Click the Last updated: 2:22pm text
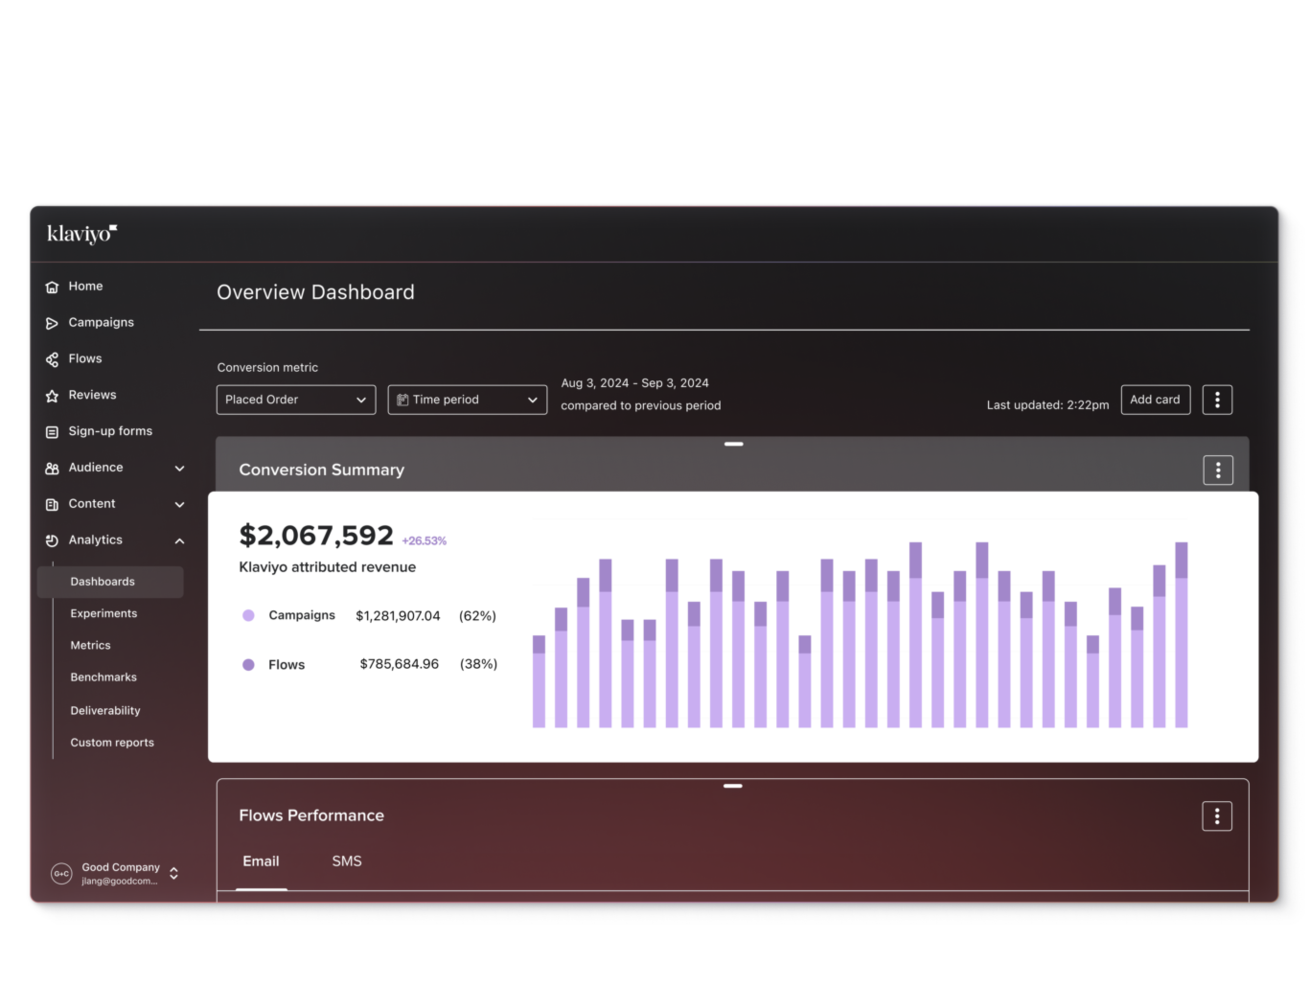Viewport: 1309px width, 987px height. point(1048,405)
